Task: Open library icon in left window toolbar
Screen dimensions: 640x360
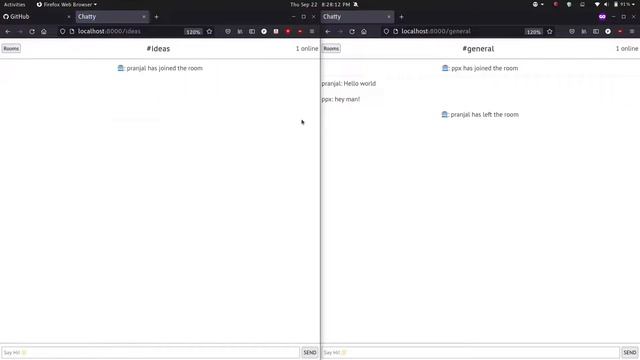Action: 240,31
